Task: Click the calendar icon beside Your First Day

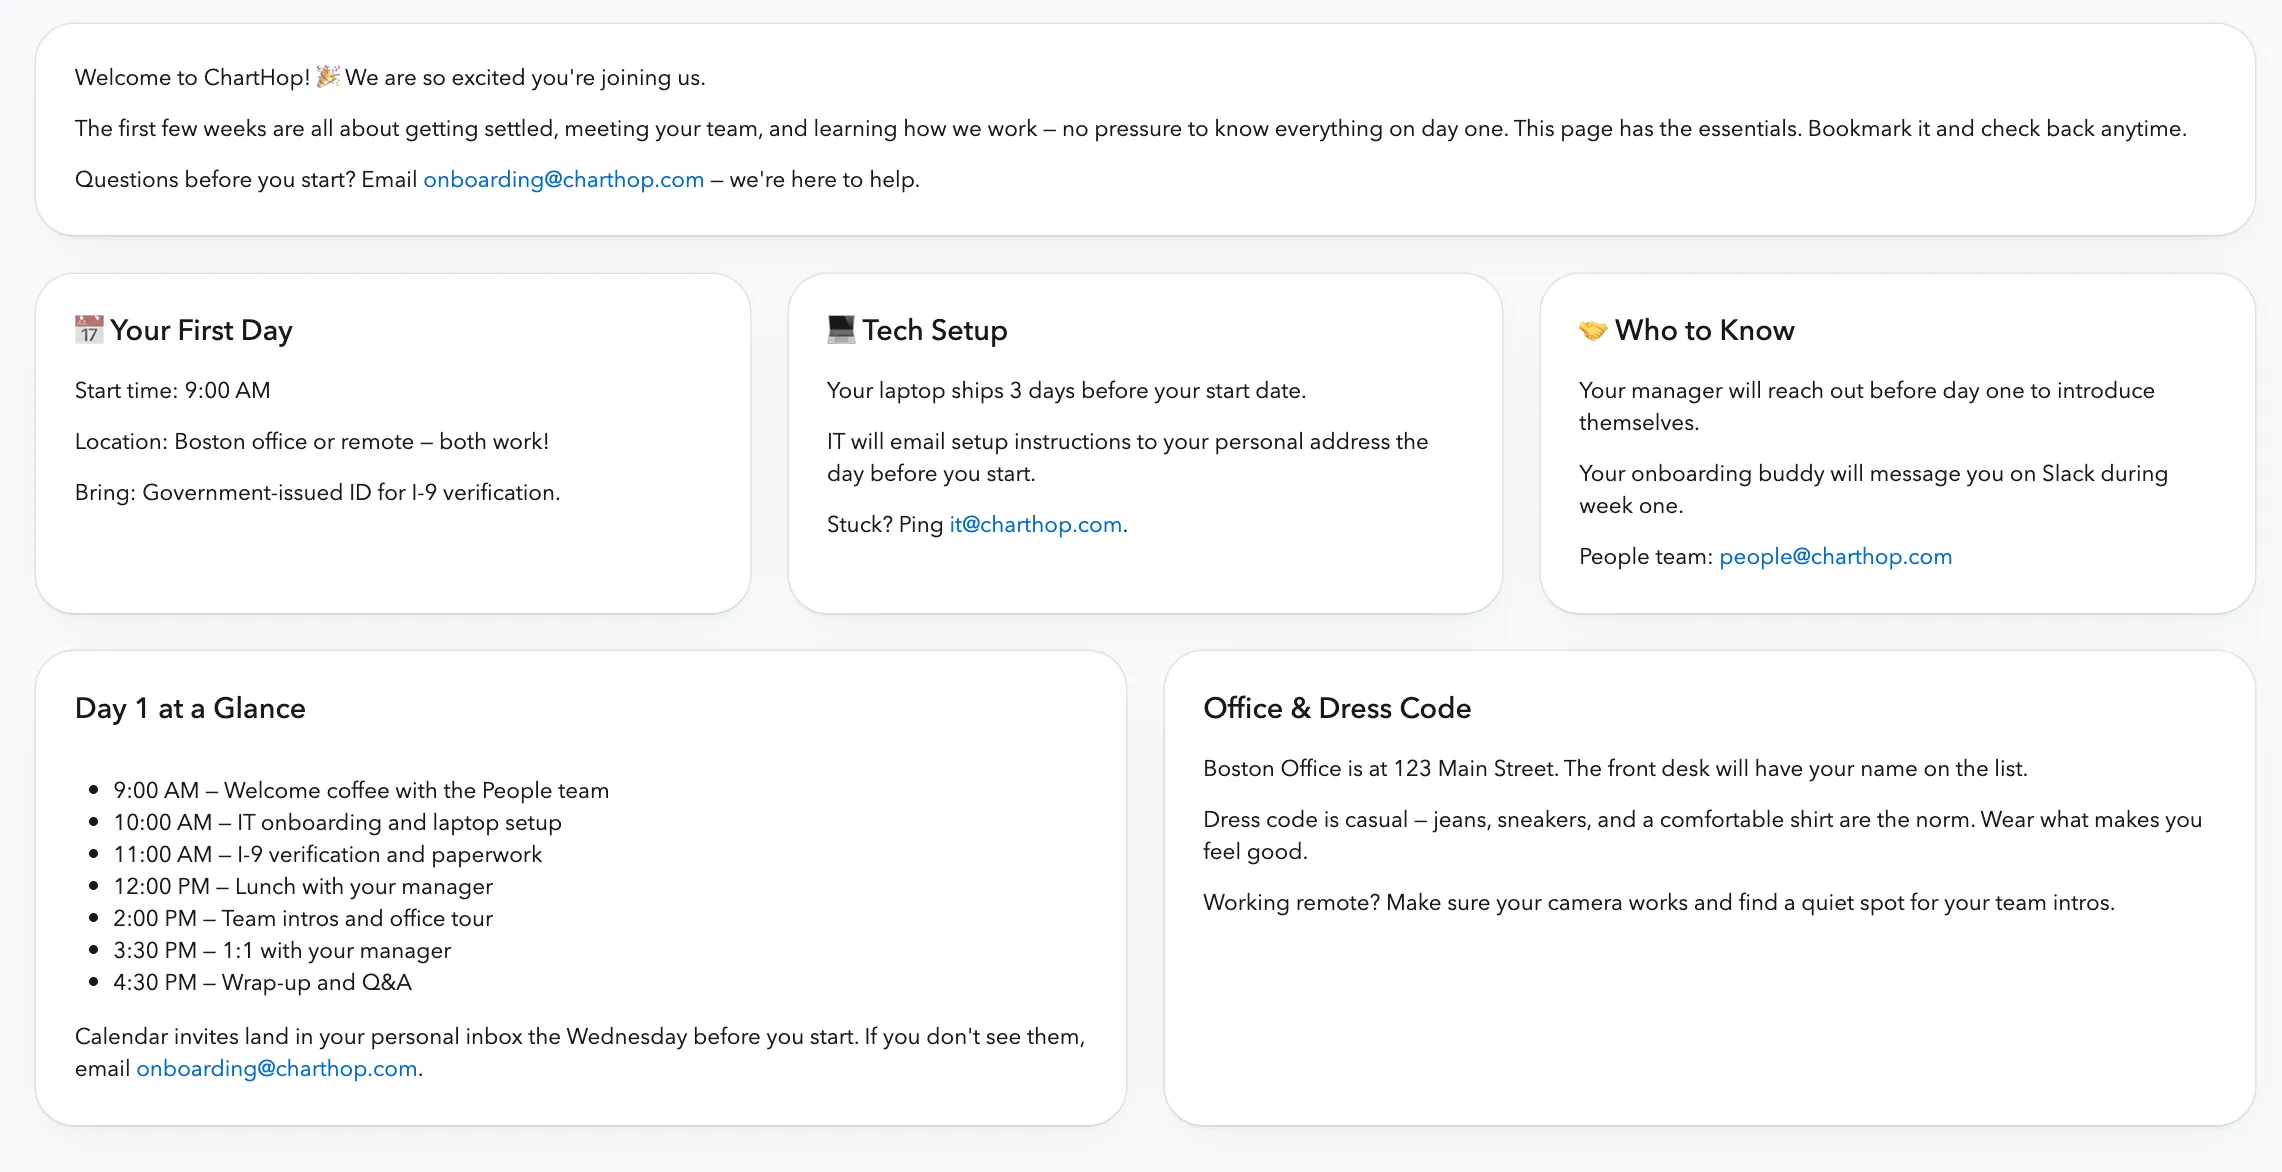Action: click(89, 330)
